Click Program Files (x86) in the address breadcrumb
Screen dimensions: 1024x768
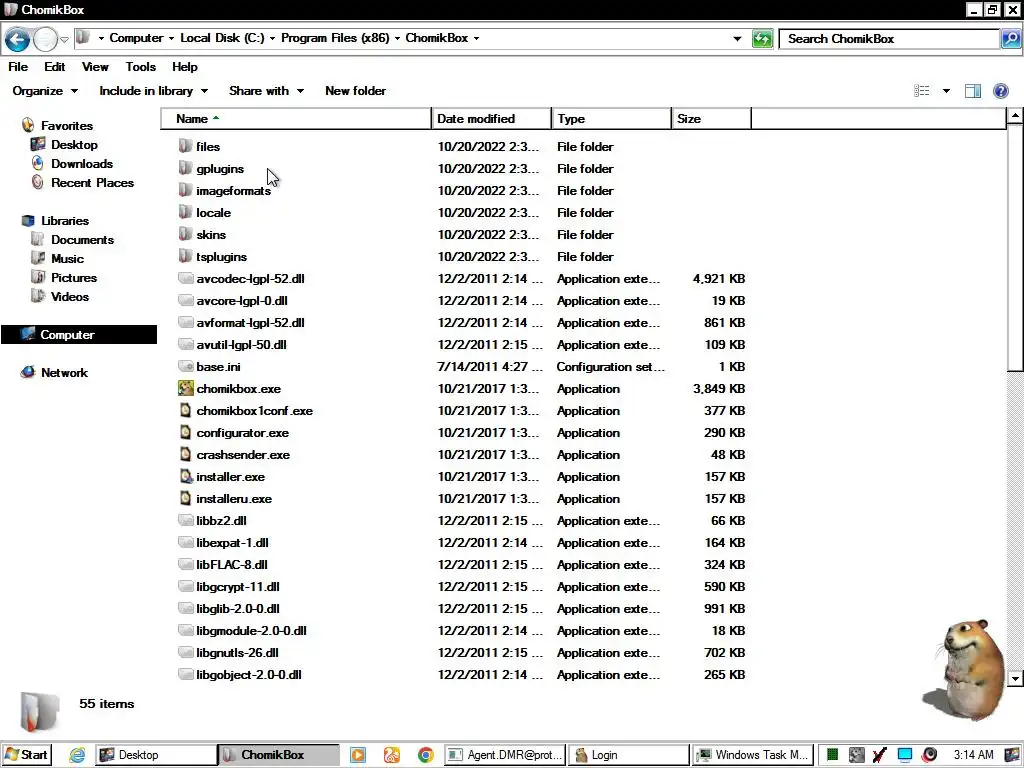point(335,38)
